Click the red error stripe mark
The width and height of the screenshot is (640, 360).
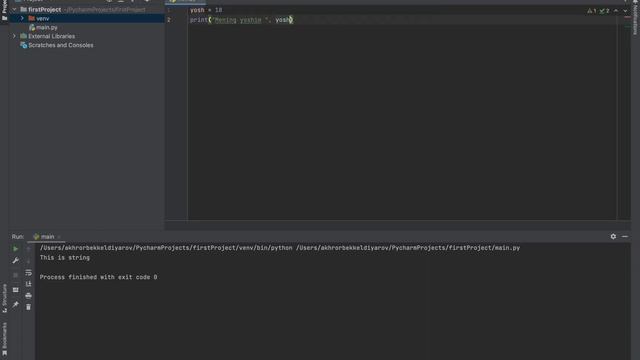(x=627, y=18)
